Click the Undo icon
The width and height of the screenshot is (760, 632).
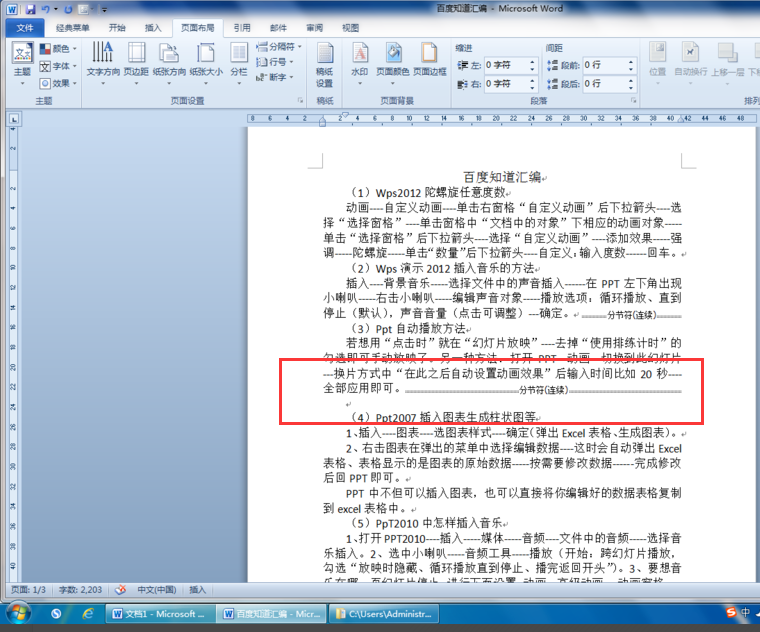46,9
